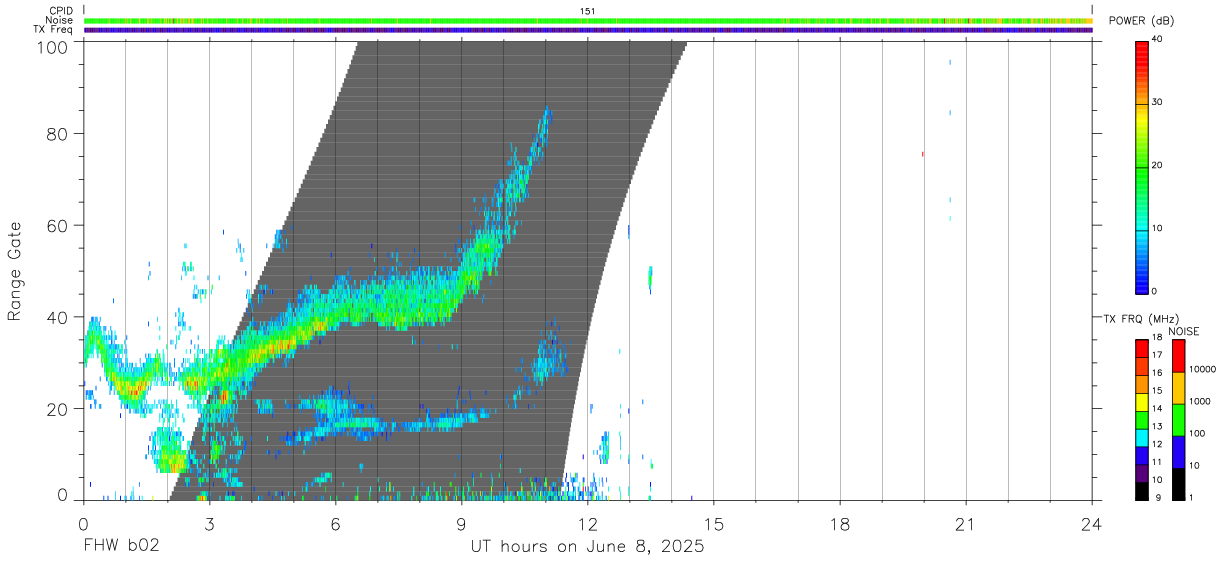Click the POWER (dB) color bar
This screenshot has height=567, width=1228.
click(x=1142, y=167)
